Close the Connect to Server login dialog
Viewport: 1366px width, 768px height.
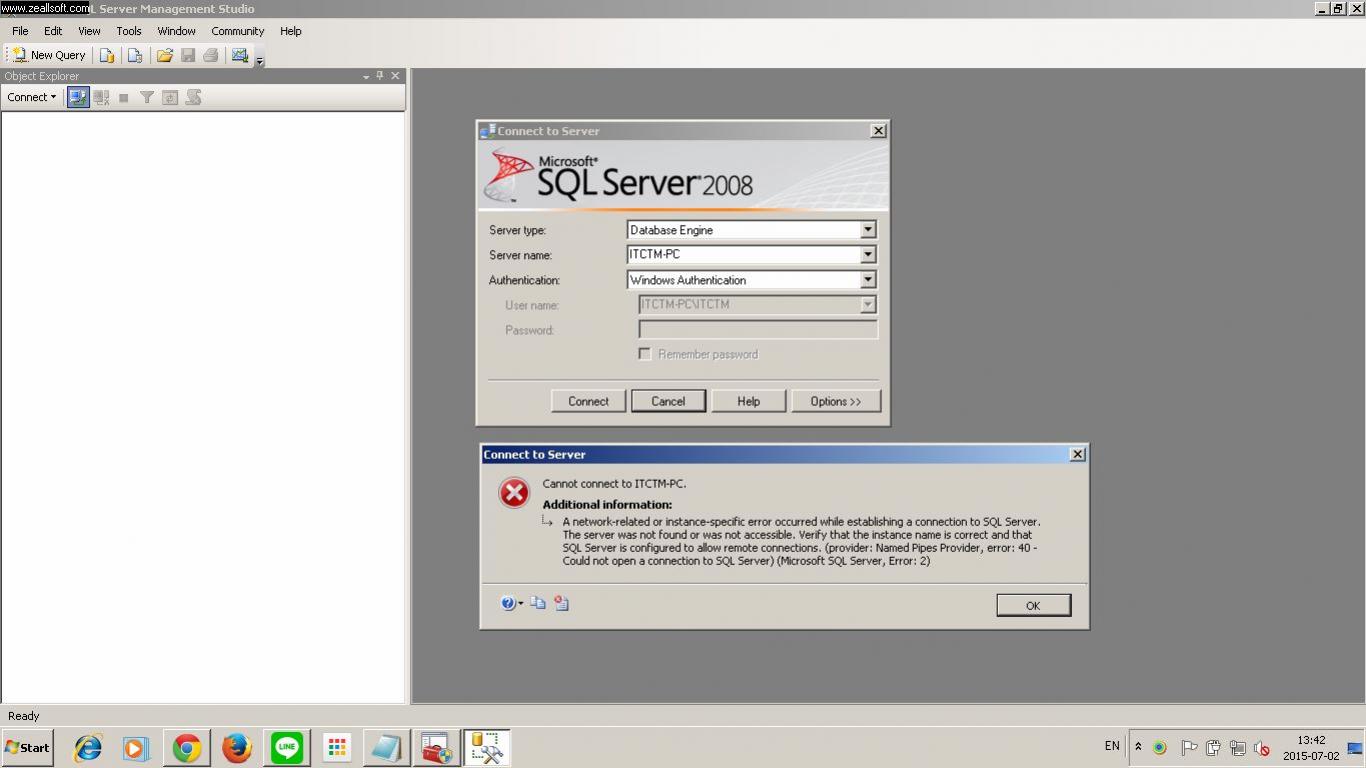pos(878,131)
